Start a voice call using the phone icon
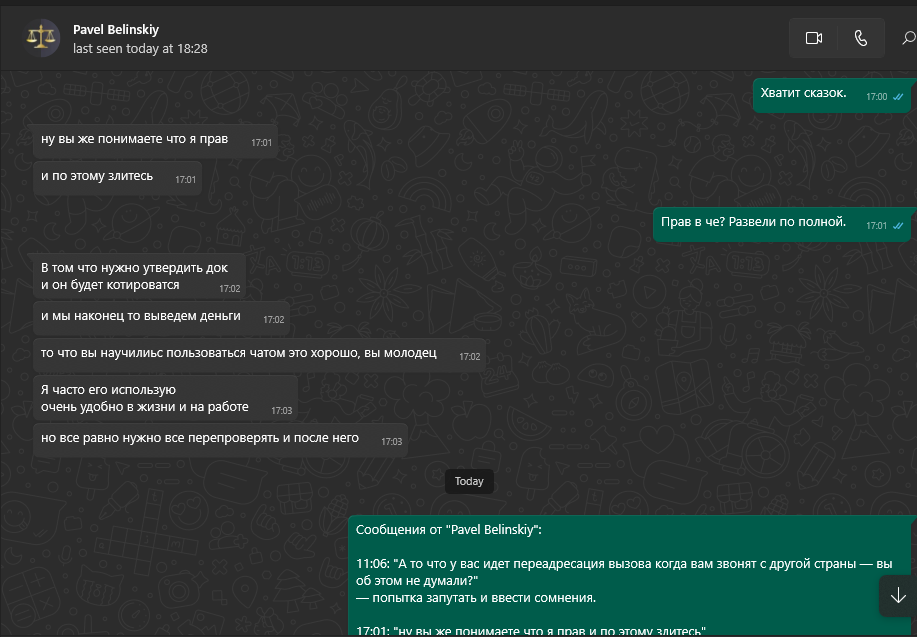917x637 pixels. [860, 38]
